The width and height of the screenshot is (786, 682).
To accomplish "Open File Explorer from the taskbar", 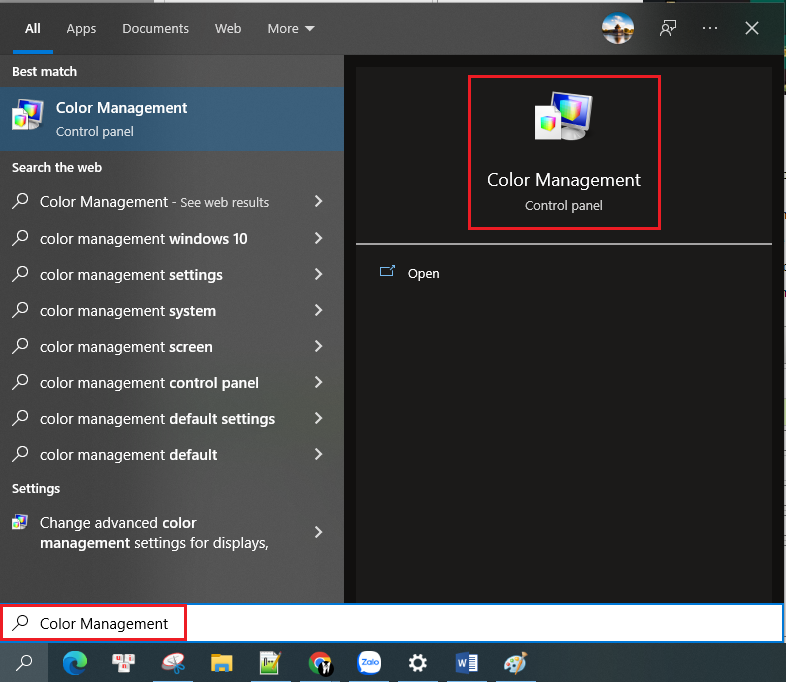I will coord(222,662).
